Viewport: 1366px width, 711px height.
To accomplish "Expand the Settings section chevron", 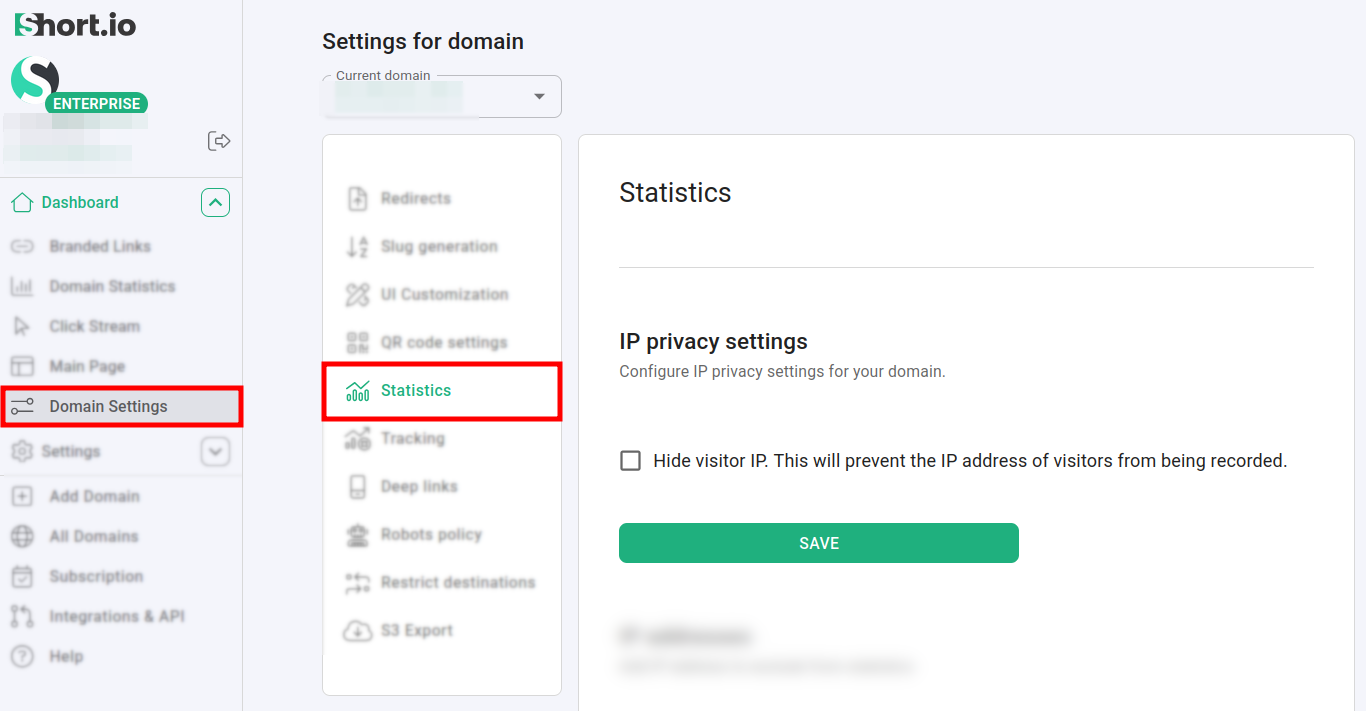I will coord(215,452).
